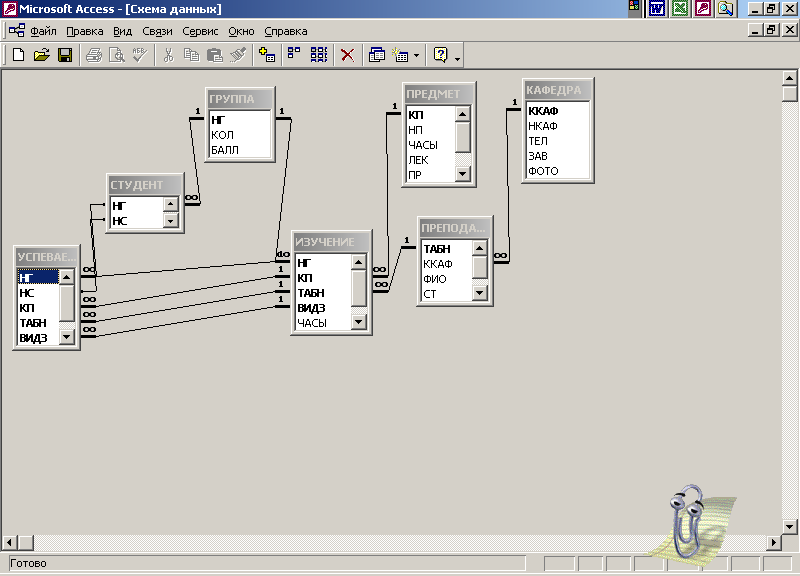800x576 pixels.
Task: Run the Spelling check icon
Action: click(x=140, y=55)
